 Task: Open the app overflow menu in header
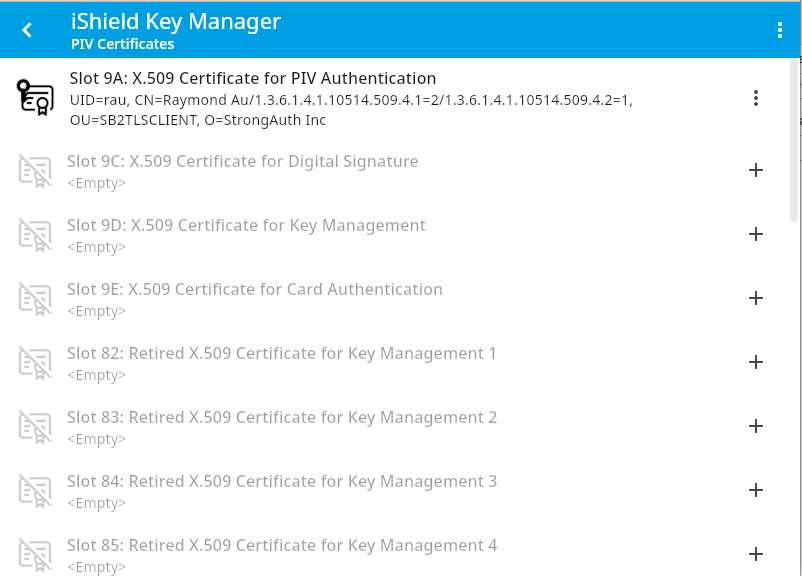tap(780, 30)
